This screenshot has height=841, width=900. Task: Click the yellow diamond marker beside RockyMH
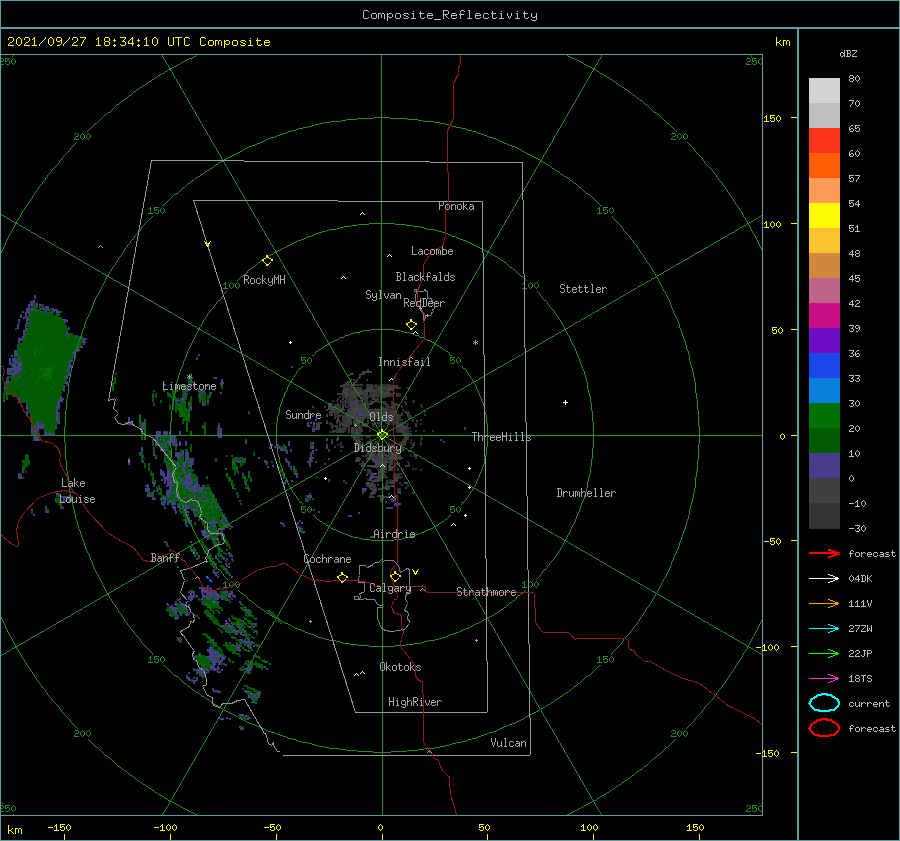click(x=267, y=261)
